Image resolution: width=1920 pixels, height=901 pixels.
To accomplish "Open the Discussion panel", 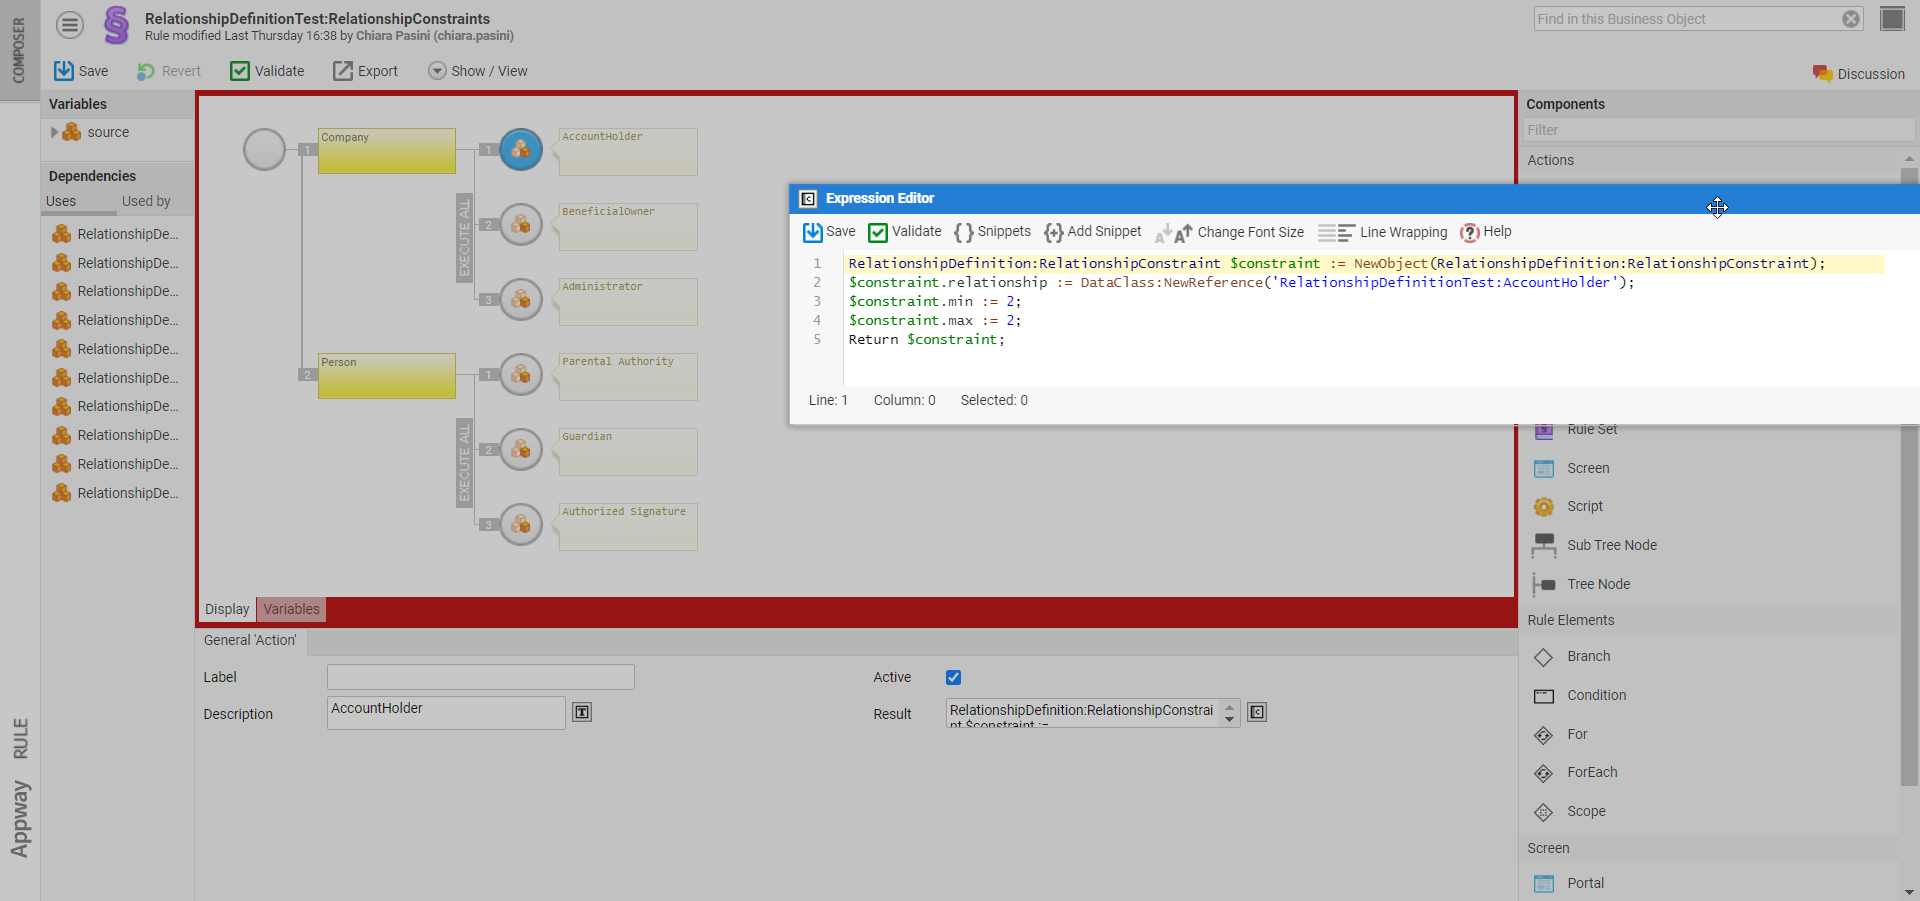I will [x=1859, y=74].
